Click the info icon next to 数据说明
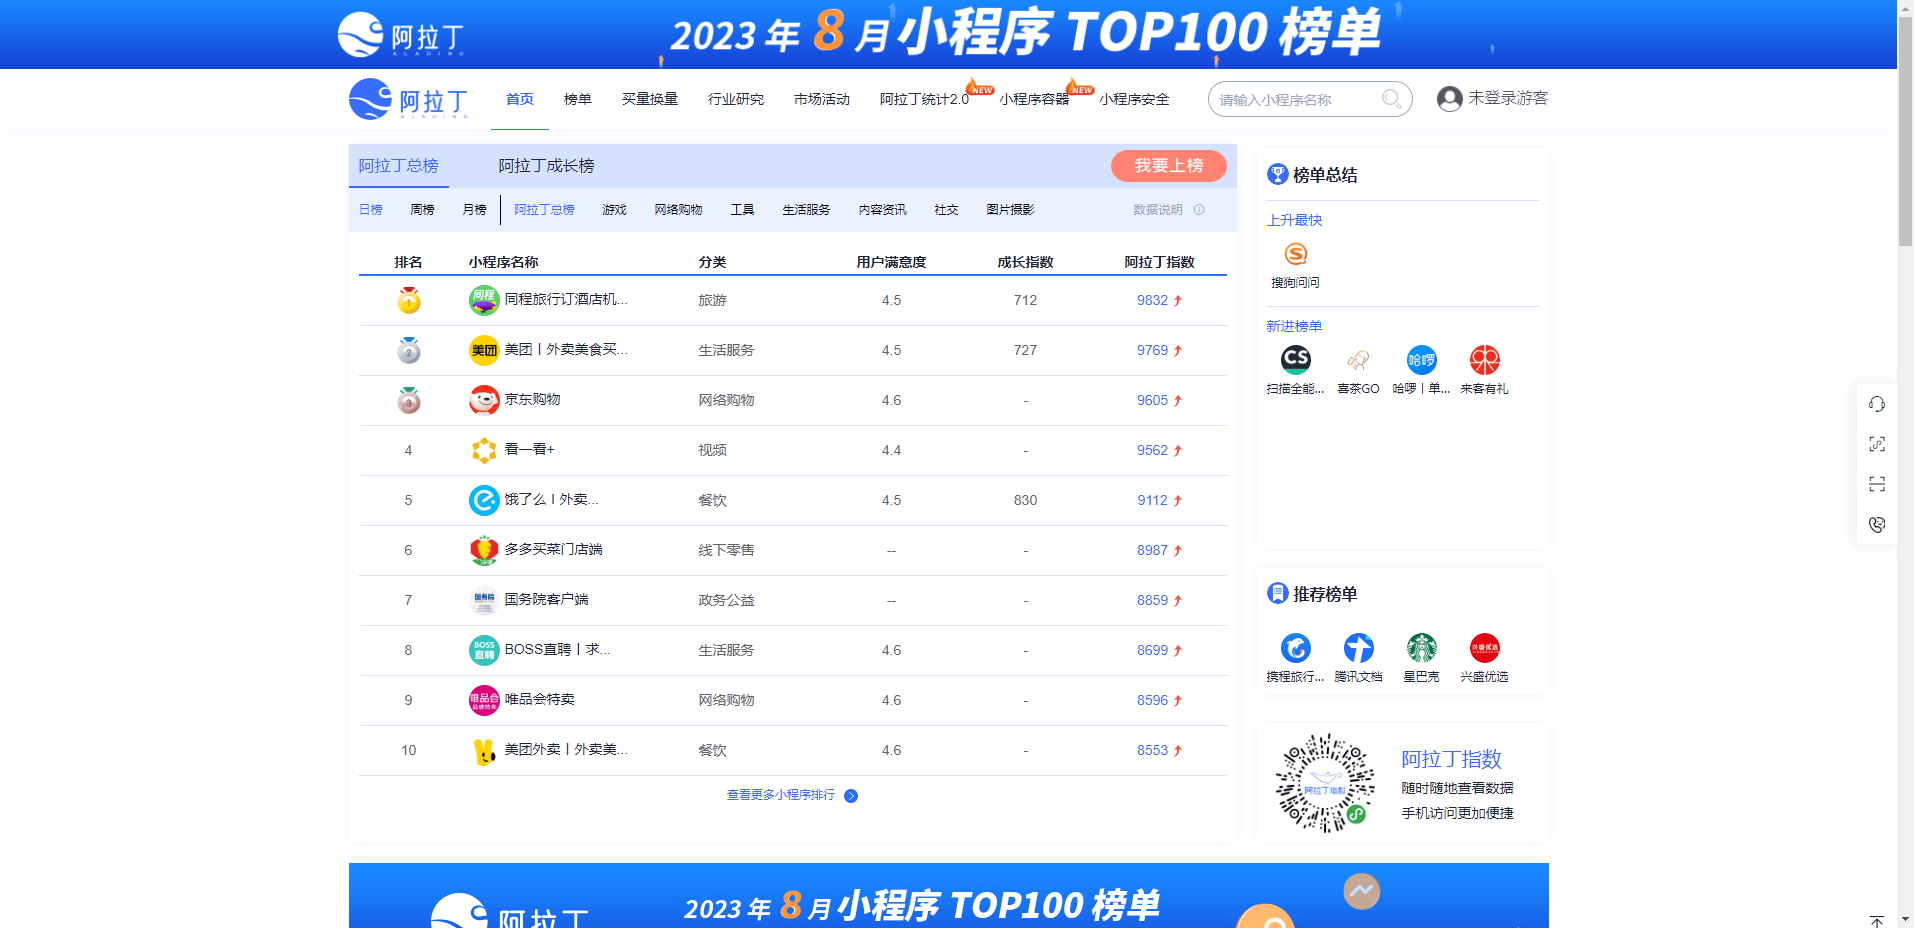The height and width of the screenshot is (928, 1914). pyautogui.click(x=1200, y=210)
